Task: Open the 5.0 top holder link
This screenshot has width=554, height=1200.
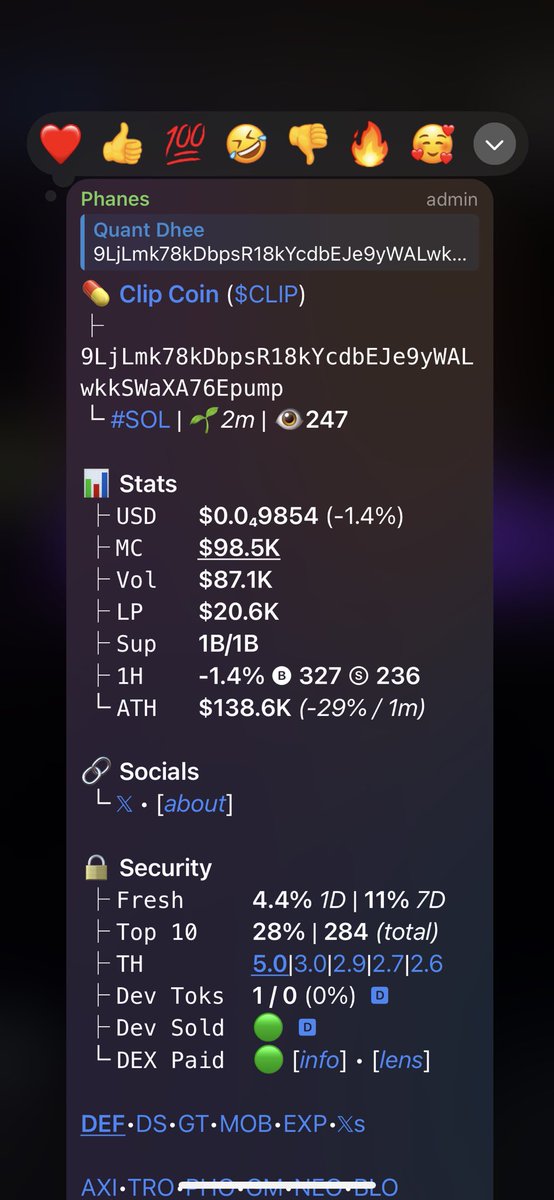Action: 269,964
